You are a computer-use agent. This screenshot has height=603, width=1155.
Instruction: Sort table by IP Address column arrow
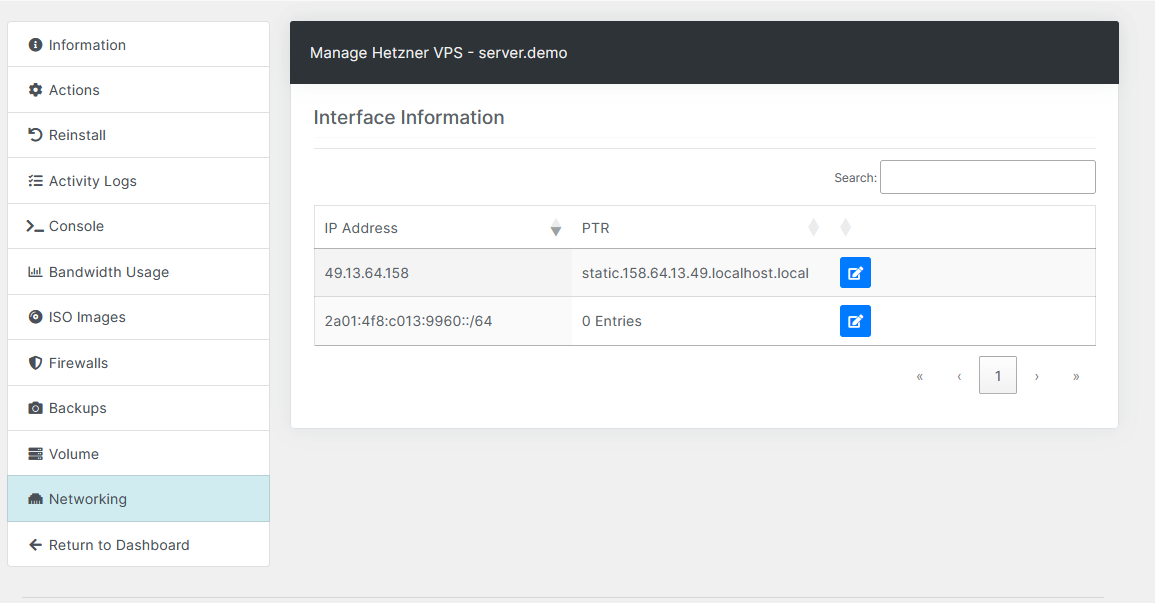click(556, 228)
